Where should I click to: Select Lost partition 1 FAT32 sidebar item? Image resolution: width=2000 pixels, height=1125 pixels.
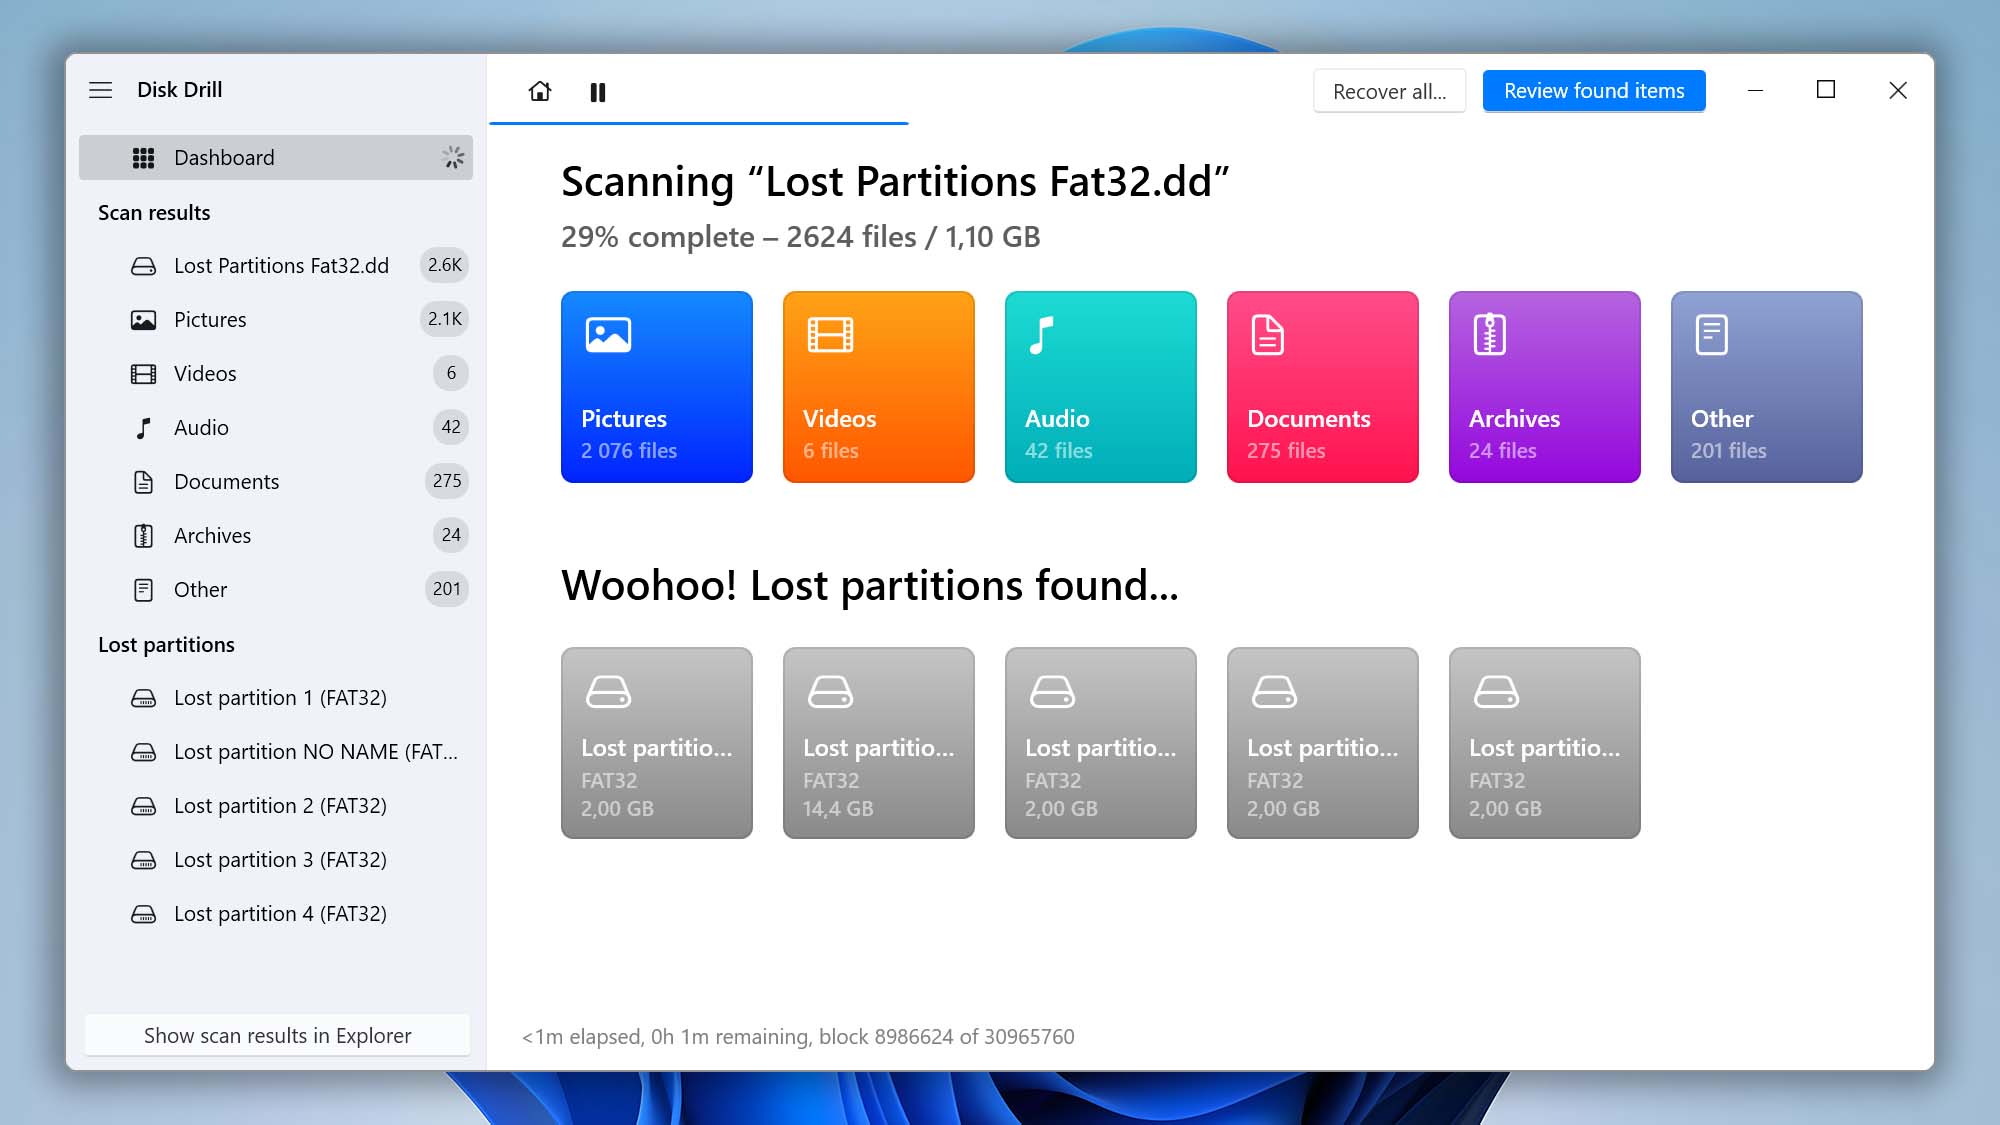pyautogui.click(x=280, y=696)
